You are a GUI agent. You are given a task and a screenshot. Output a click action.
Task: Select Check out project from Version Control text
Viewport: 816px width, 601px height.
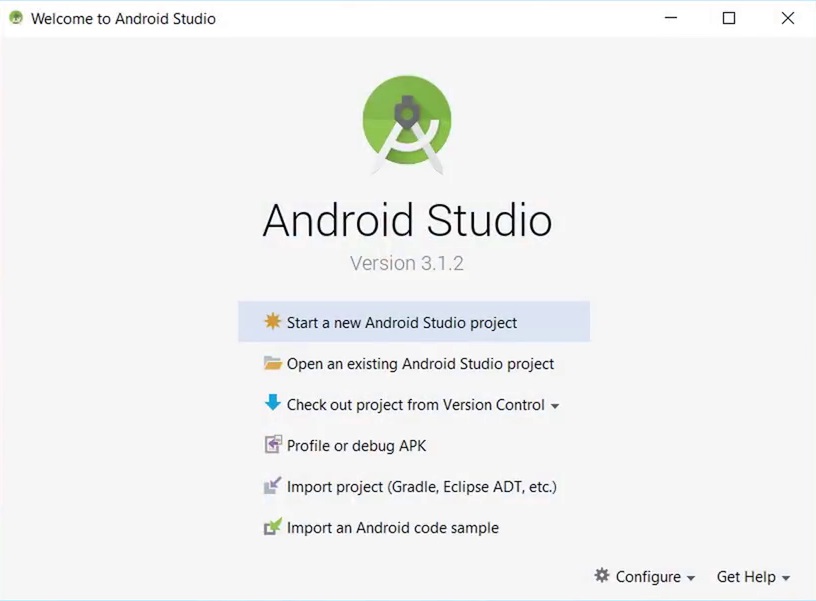point(416,405)
